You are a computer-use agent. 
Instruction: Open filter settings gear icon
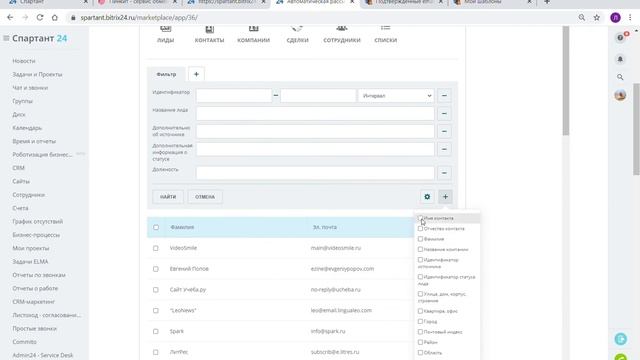[x=427, y=197]
